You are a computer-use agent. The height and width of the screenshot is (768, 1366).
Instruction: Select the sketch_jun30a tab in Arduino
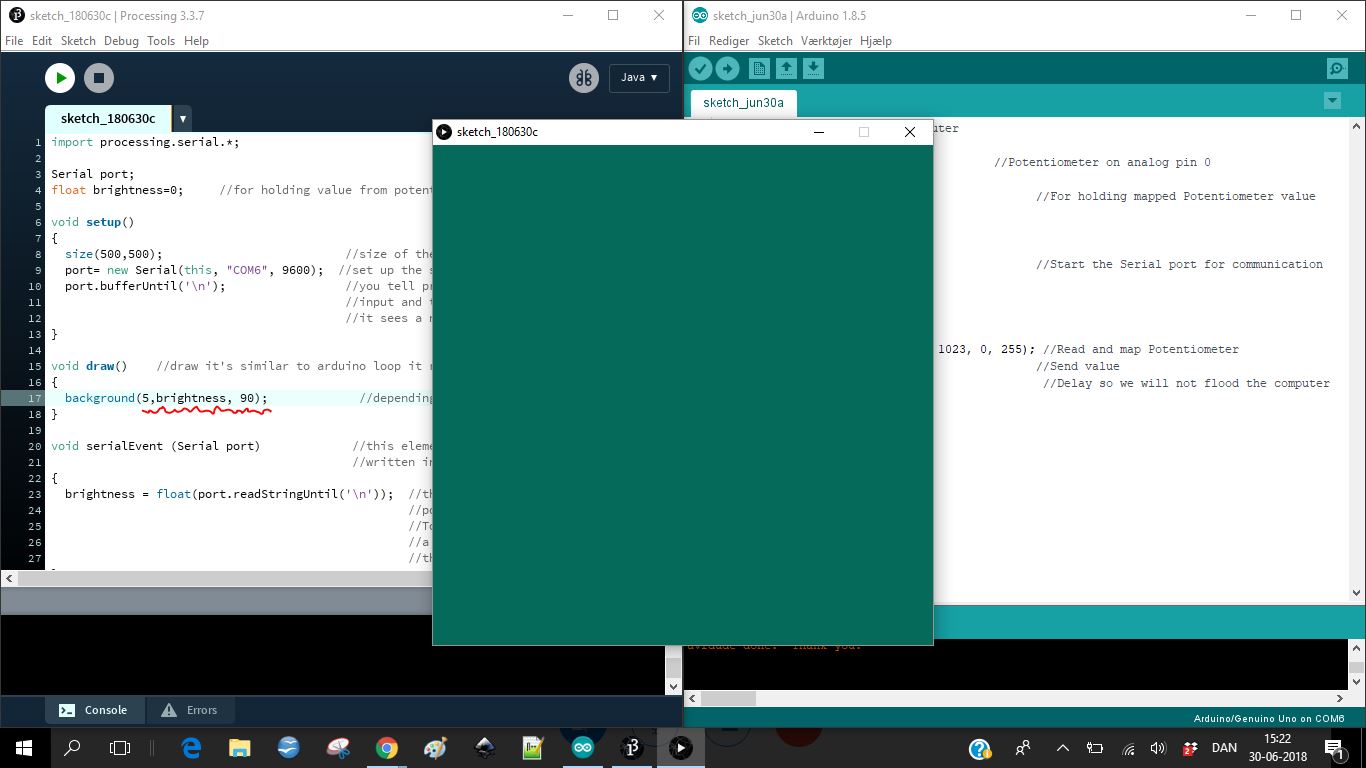point(743,102)
